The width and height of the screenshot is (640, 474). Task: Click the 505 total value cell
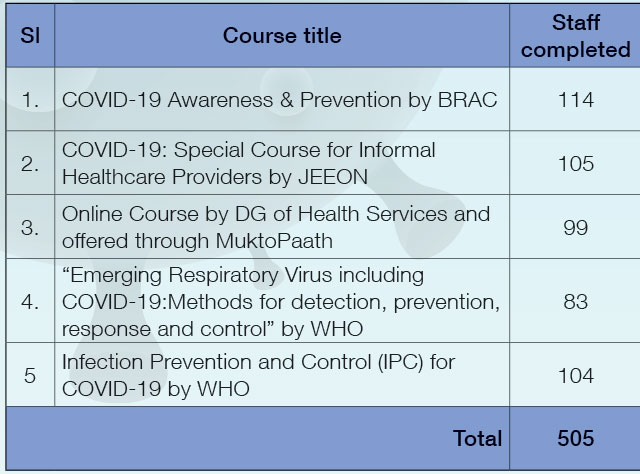pyautogui.click(x=575, y=438)
